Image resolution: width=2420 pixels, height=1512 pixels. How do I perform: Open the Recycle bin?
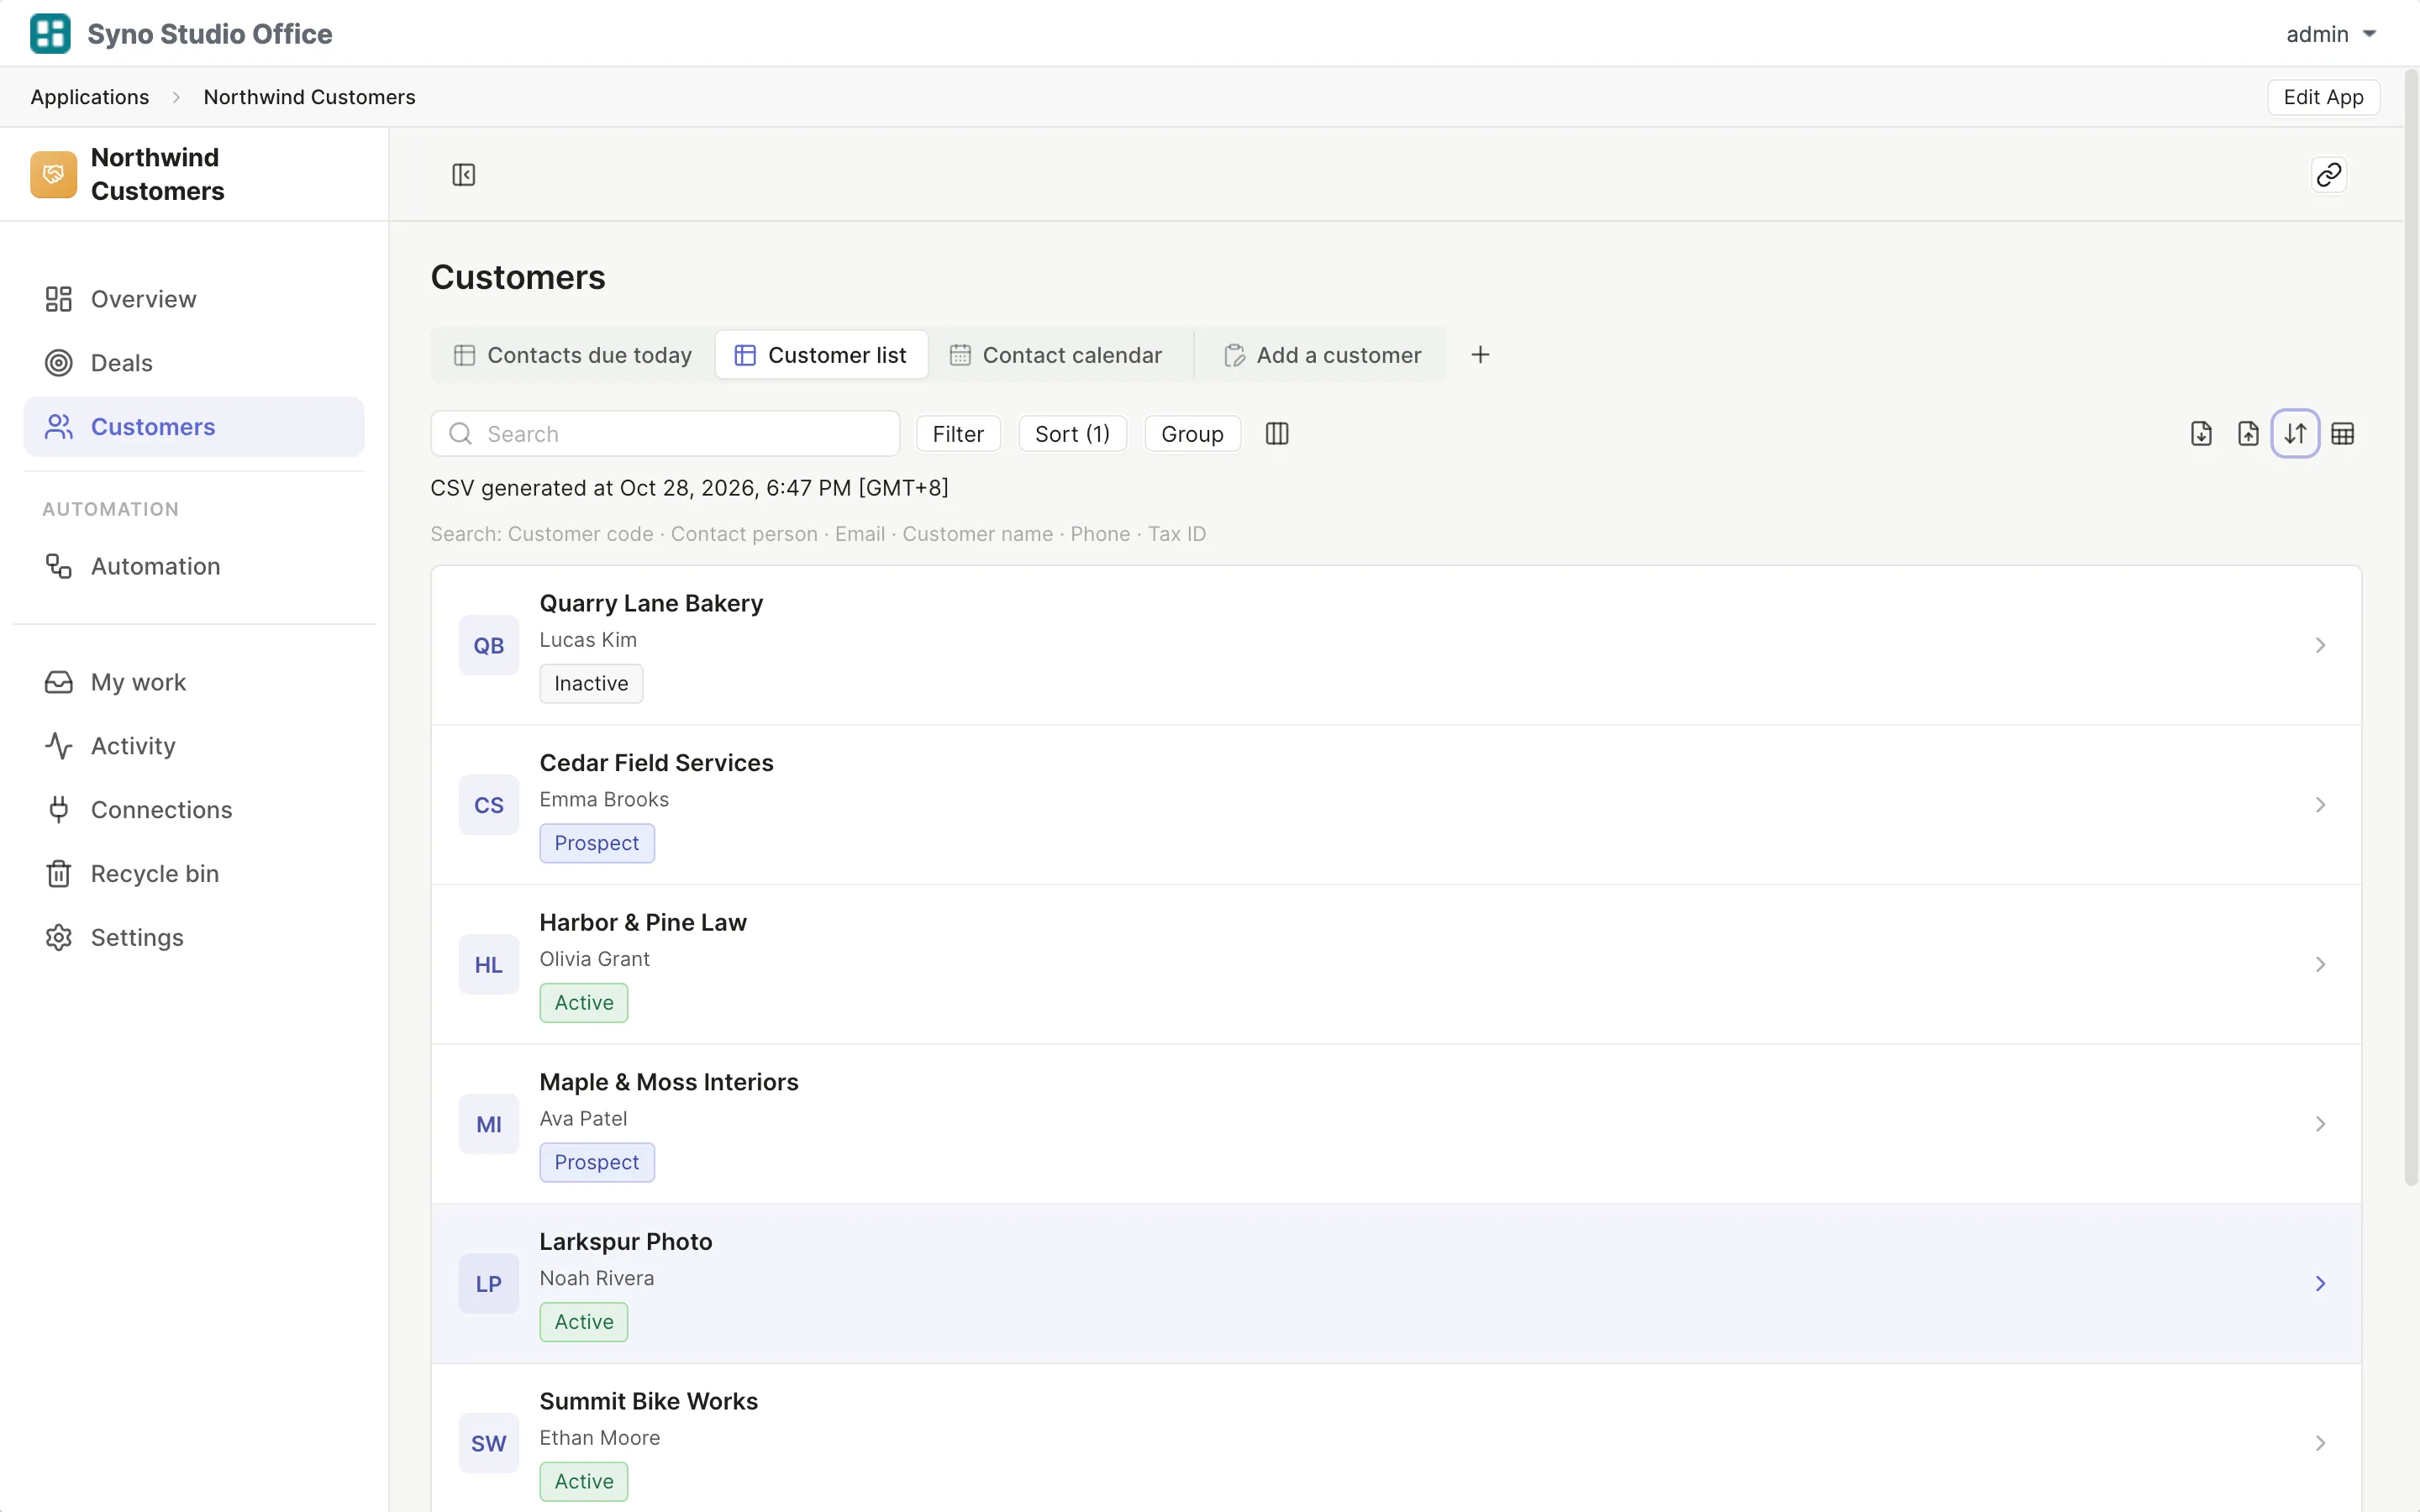pos(194,874)
